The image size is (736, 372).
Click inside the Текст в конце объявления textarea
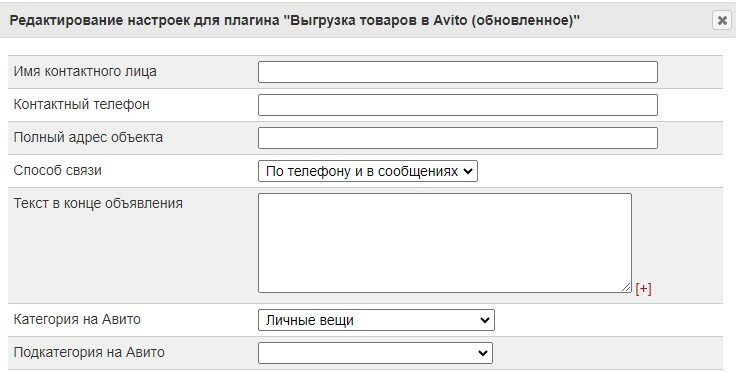tap(445, 243)
